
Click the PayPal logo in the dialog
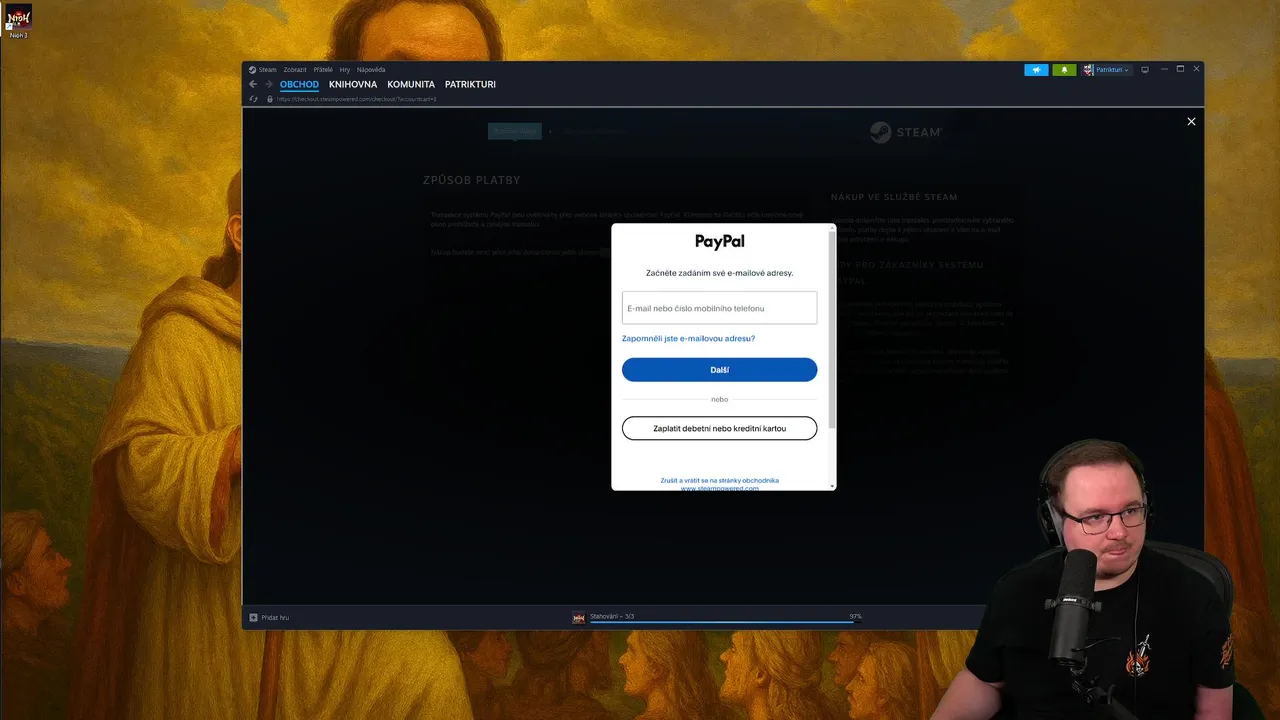(x=720, y=241)
